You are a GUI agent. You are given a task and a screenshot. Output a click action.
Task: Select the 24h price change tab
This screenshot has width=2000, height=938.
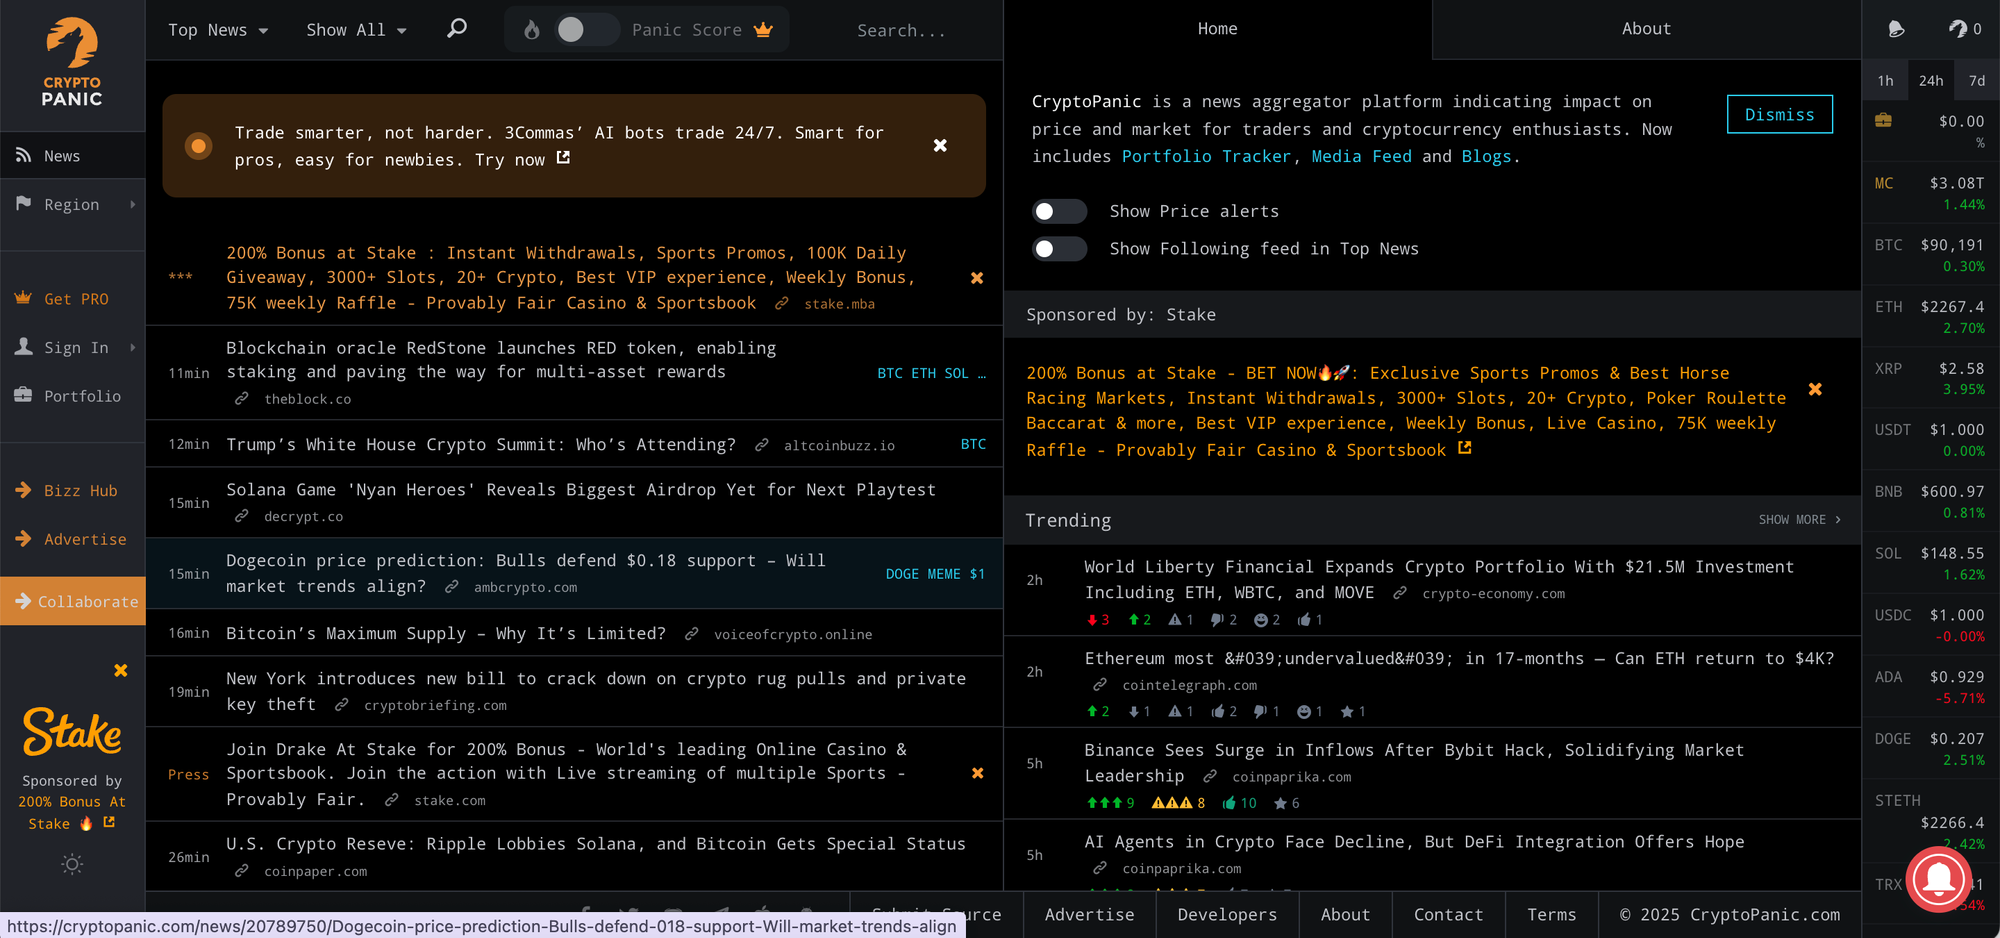tap(1931, 80)
